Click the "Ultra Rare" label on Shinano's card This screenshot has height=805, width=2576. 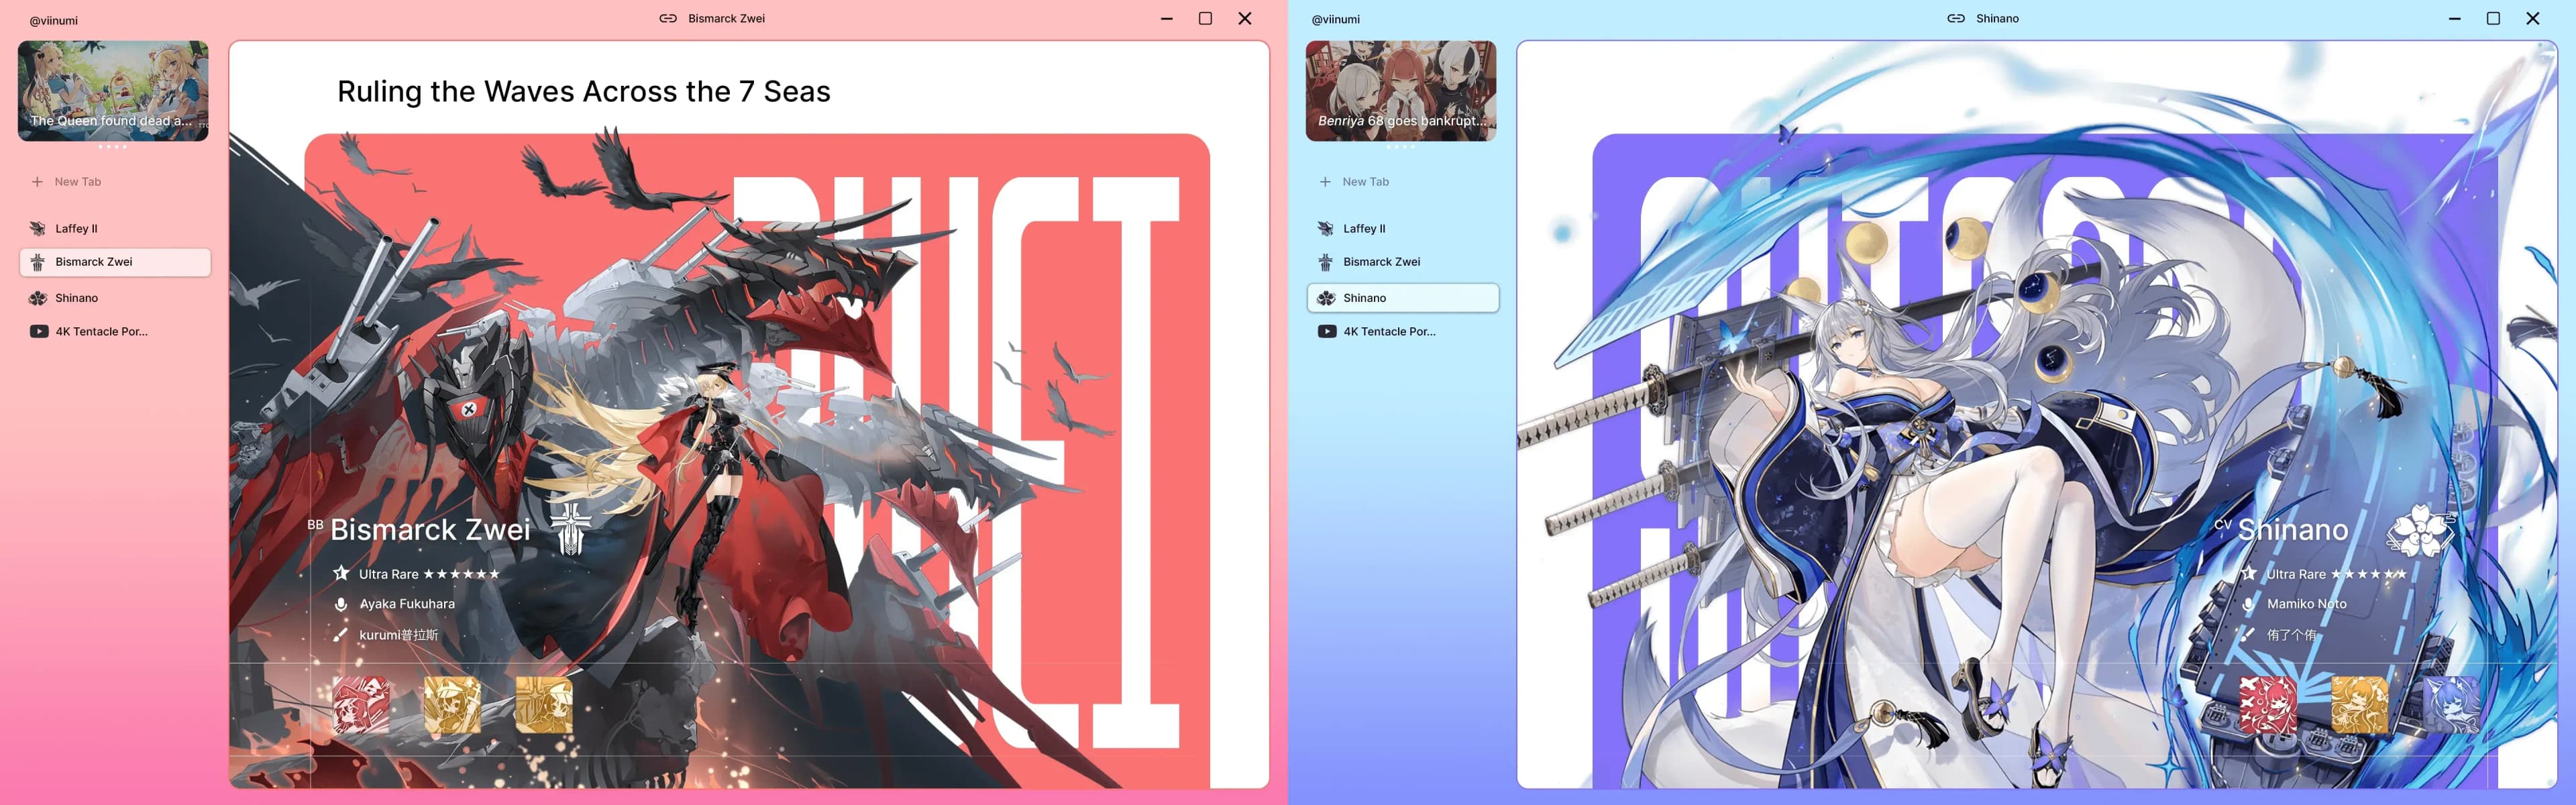click(2296, 574)
